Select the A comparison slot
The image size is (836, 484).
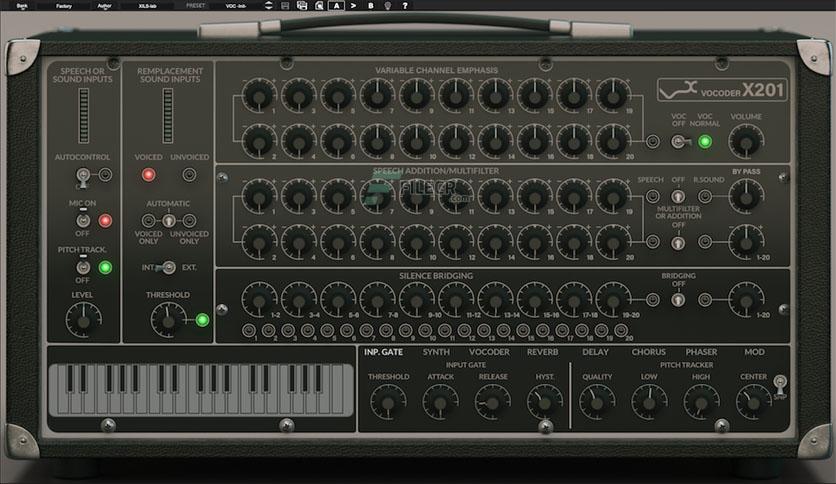point(336,6)
